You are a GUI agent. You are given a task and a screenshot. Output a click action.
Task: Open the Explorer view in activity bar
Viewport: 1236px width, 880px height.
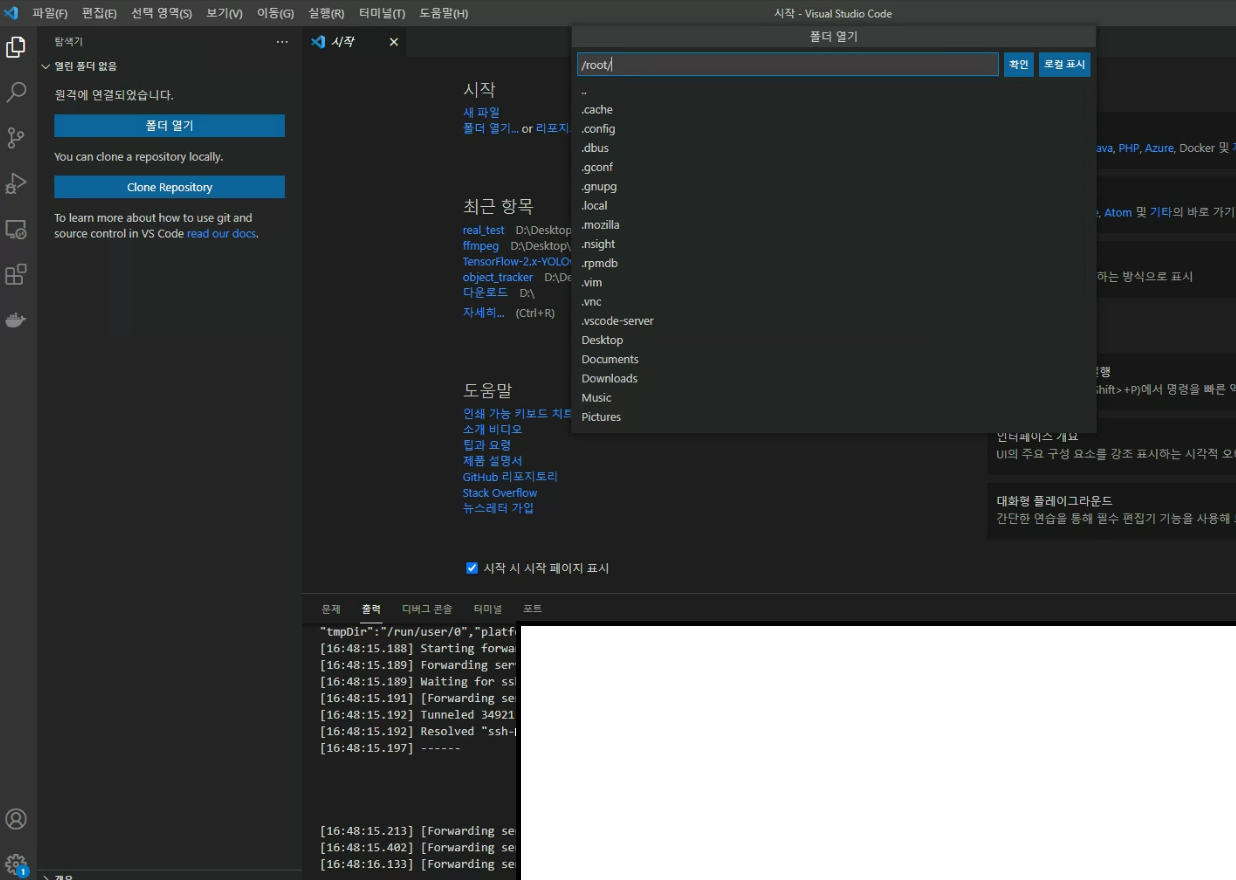click(16, 47)
